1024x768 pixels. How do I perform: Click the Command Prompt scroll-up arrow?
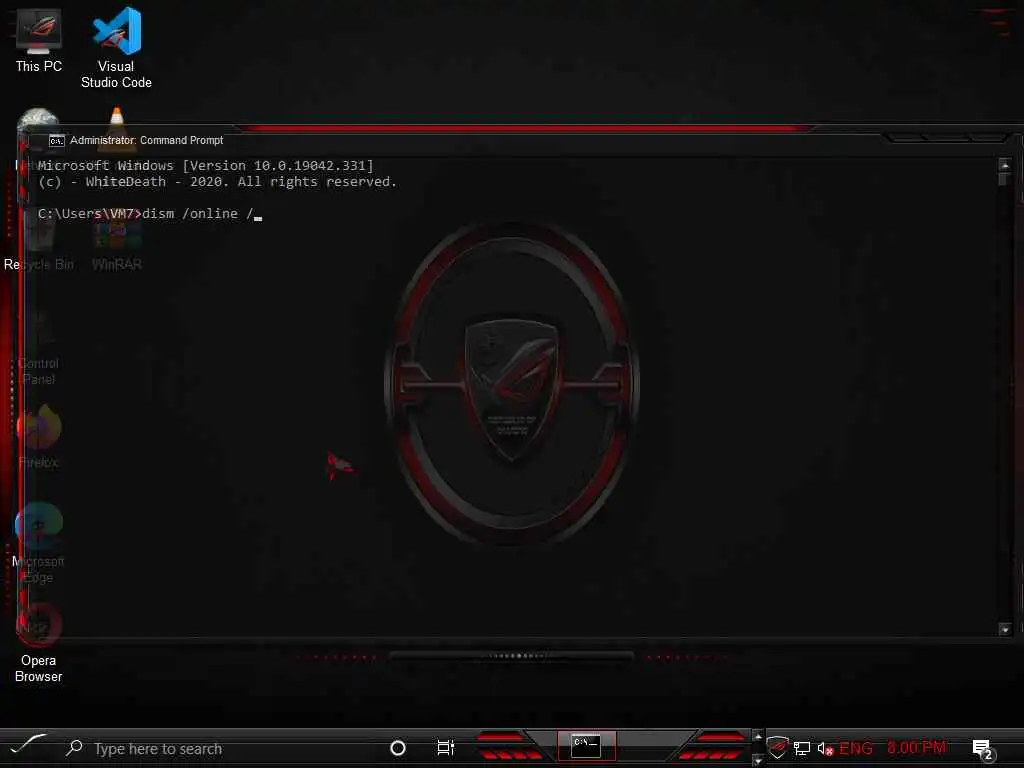(1004, 165)
